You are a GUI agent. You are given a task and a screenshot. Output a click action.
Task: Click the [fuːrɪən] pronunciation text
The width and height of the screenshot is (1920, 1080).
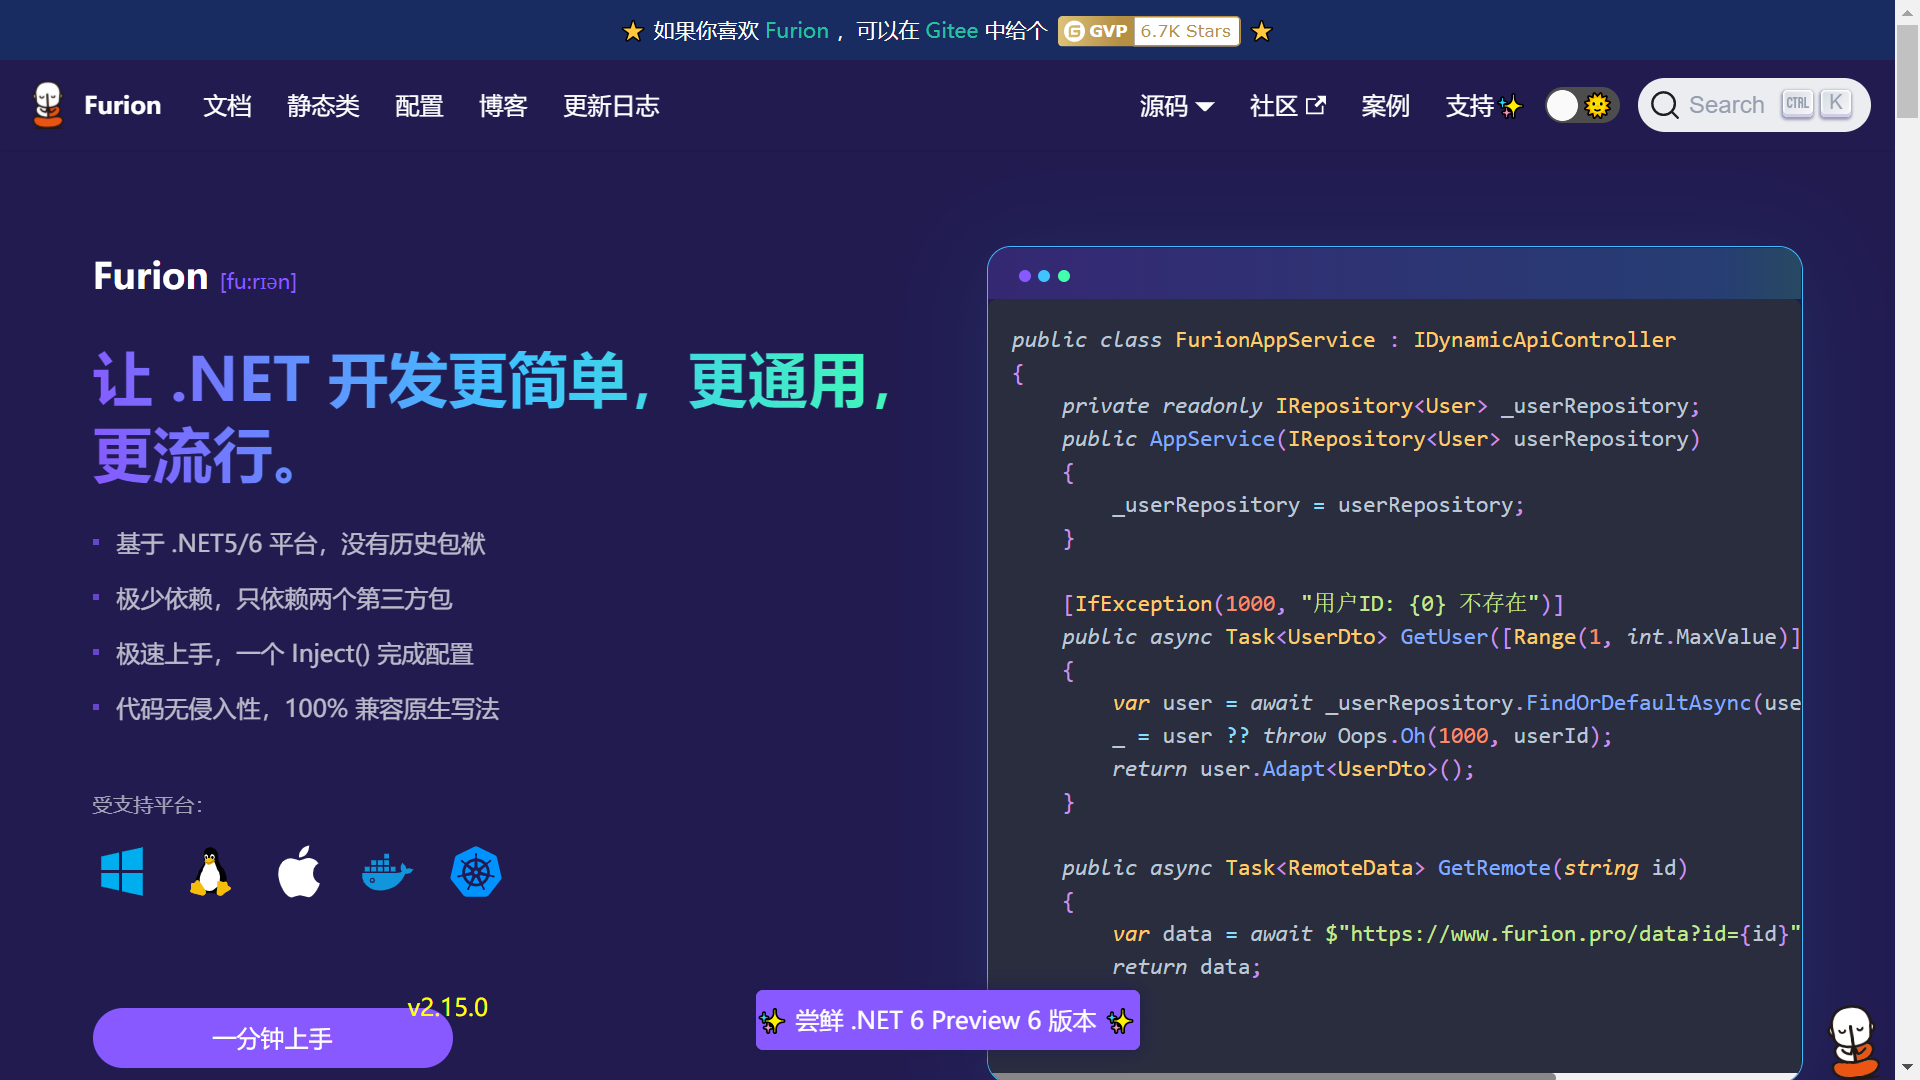[258, 282]
